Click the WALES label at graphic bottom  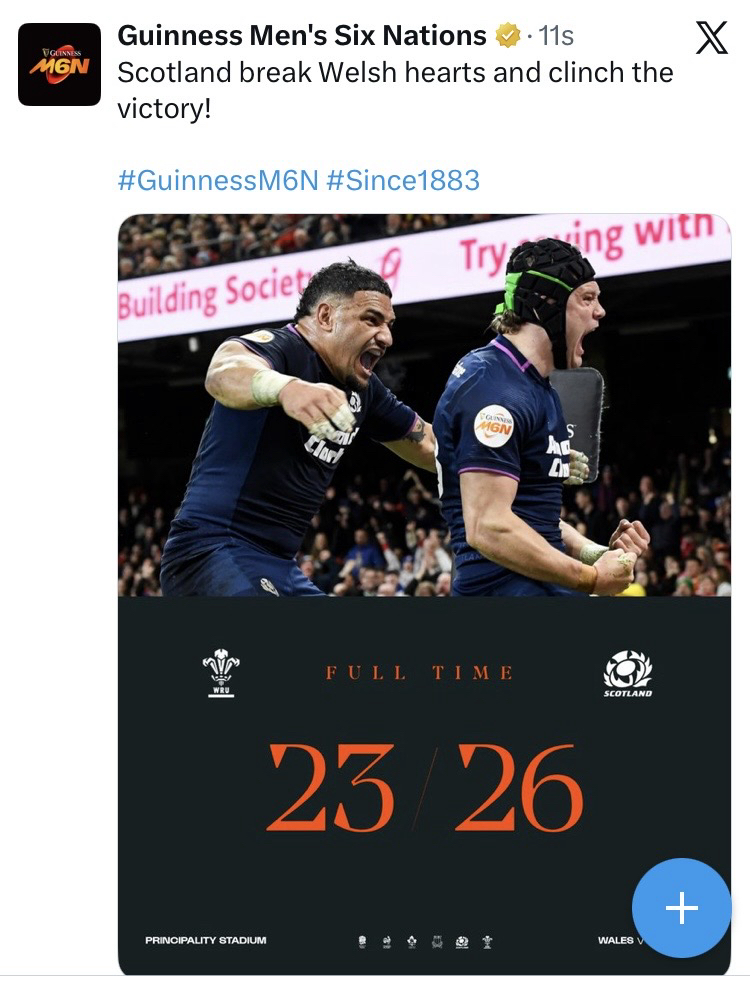coord(615,941)
